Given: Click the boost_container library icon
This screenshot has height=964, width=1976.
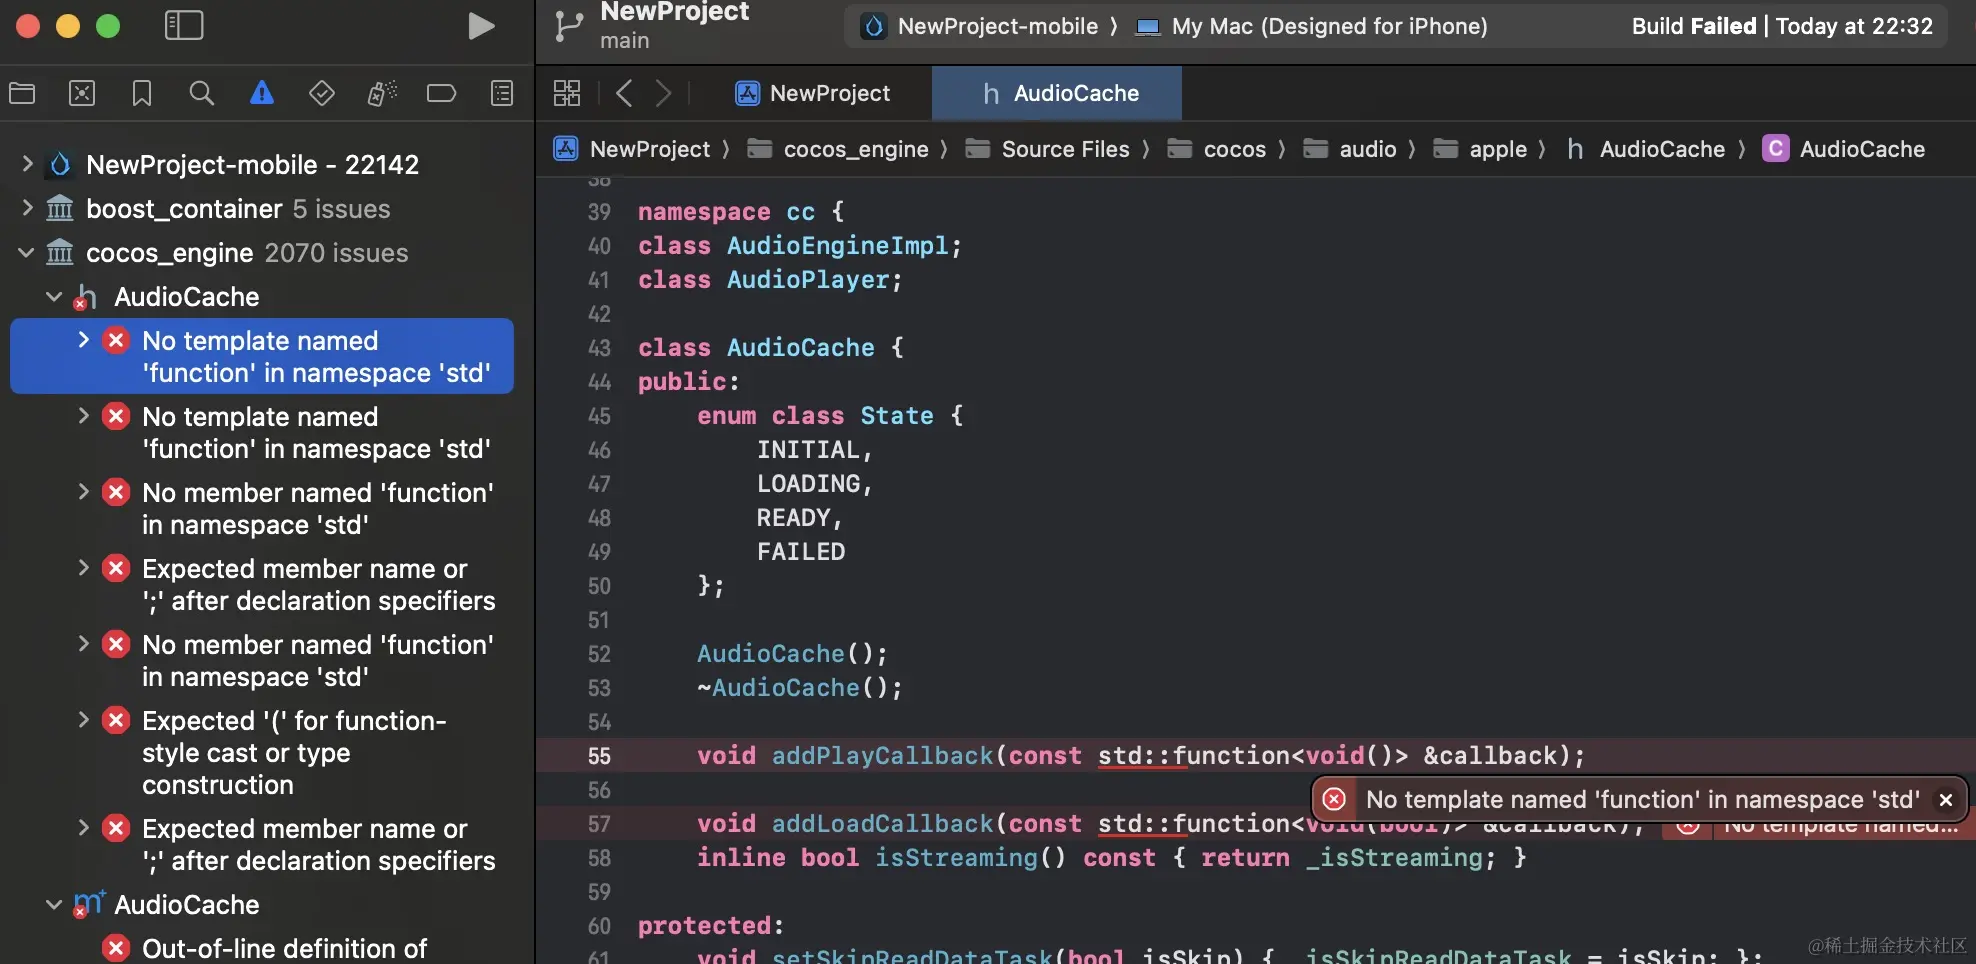Looking at the screenshot, I should coord(60,208).
